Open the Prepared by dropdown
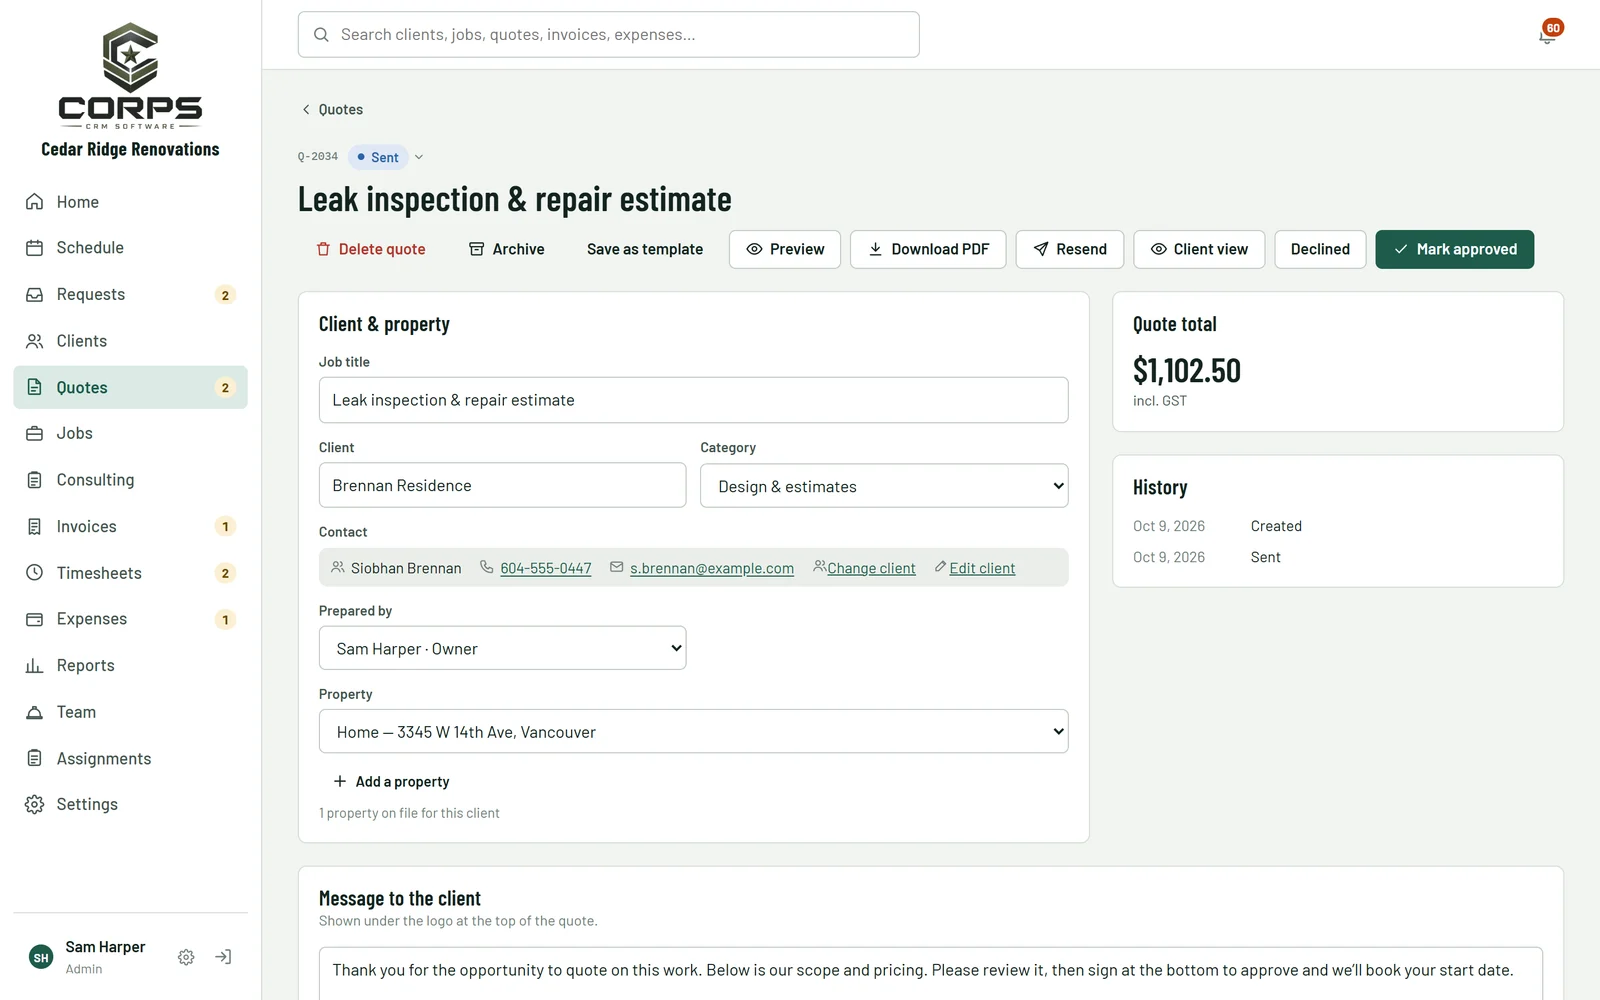This screenshot has width=1600, height=1000. (x=502, y=648)
